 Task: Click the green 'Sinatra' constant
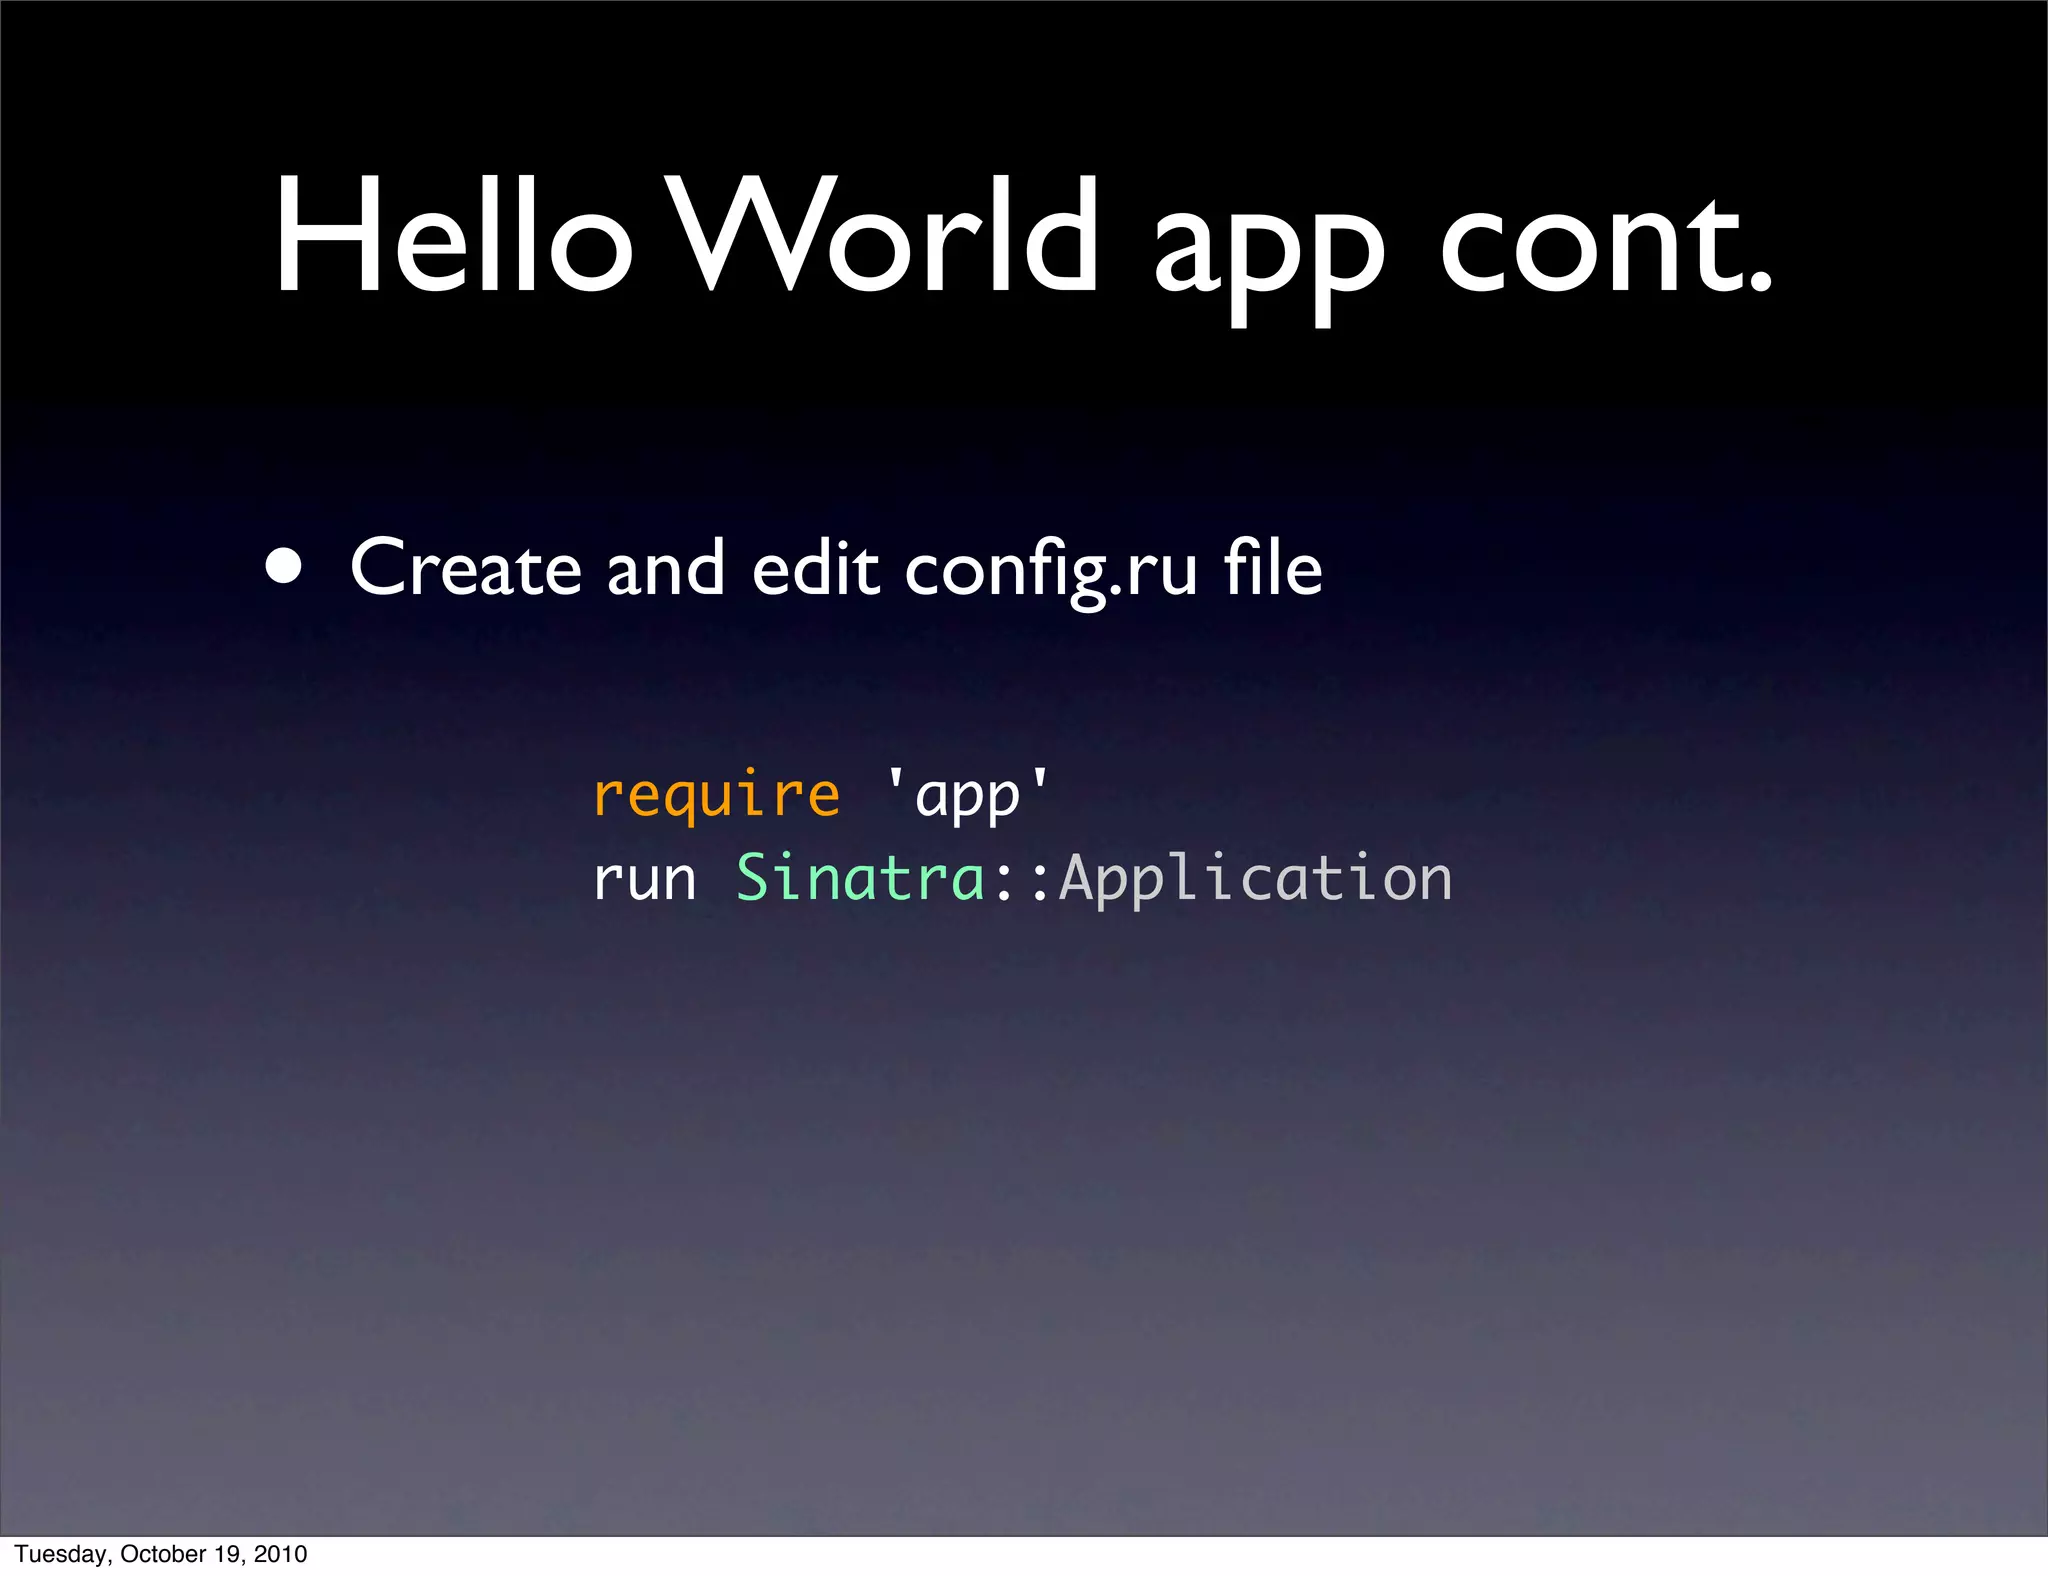click(x=861, y=878)
